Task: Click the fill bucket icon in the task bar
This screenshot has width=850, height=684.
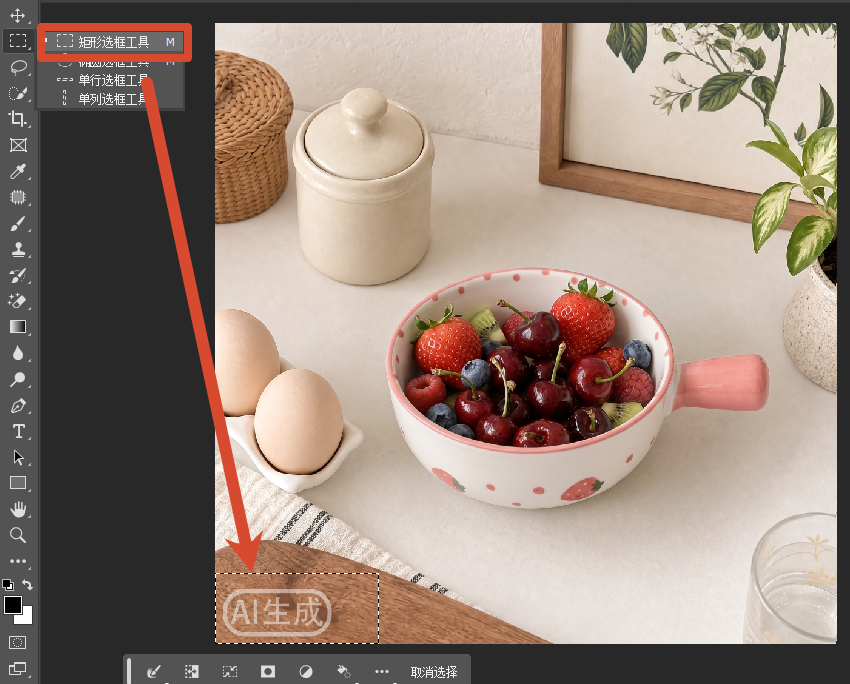Action: [x=344, y=672]
